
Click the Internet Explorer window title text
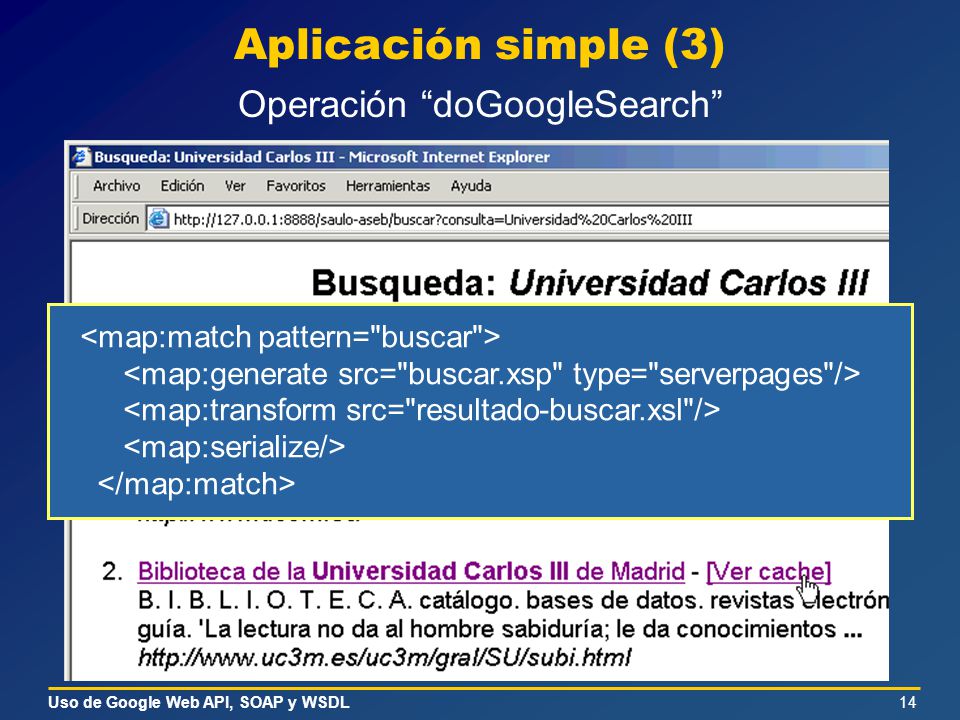(x=322, y=157)
